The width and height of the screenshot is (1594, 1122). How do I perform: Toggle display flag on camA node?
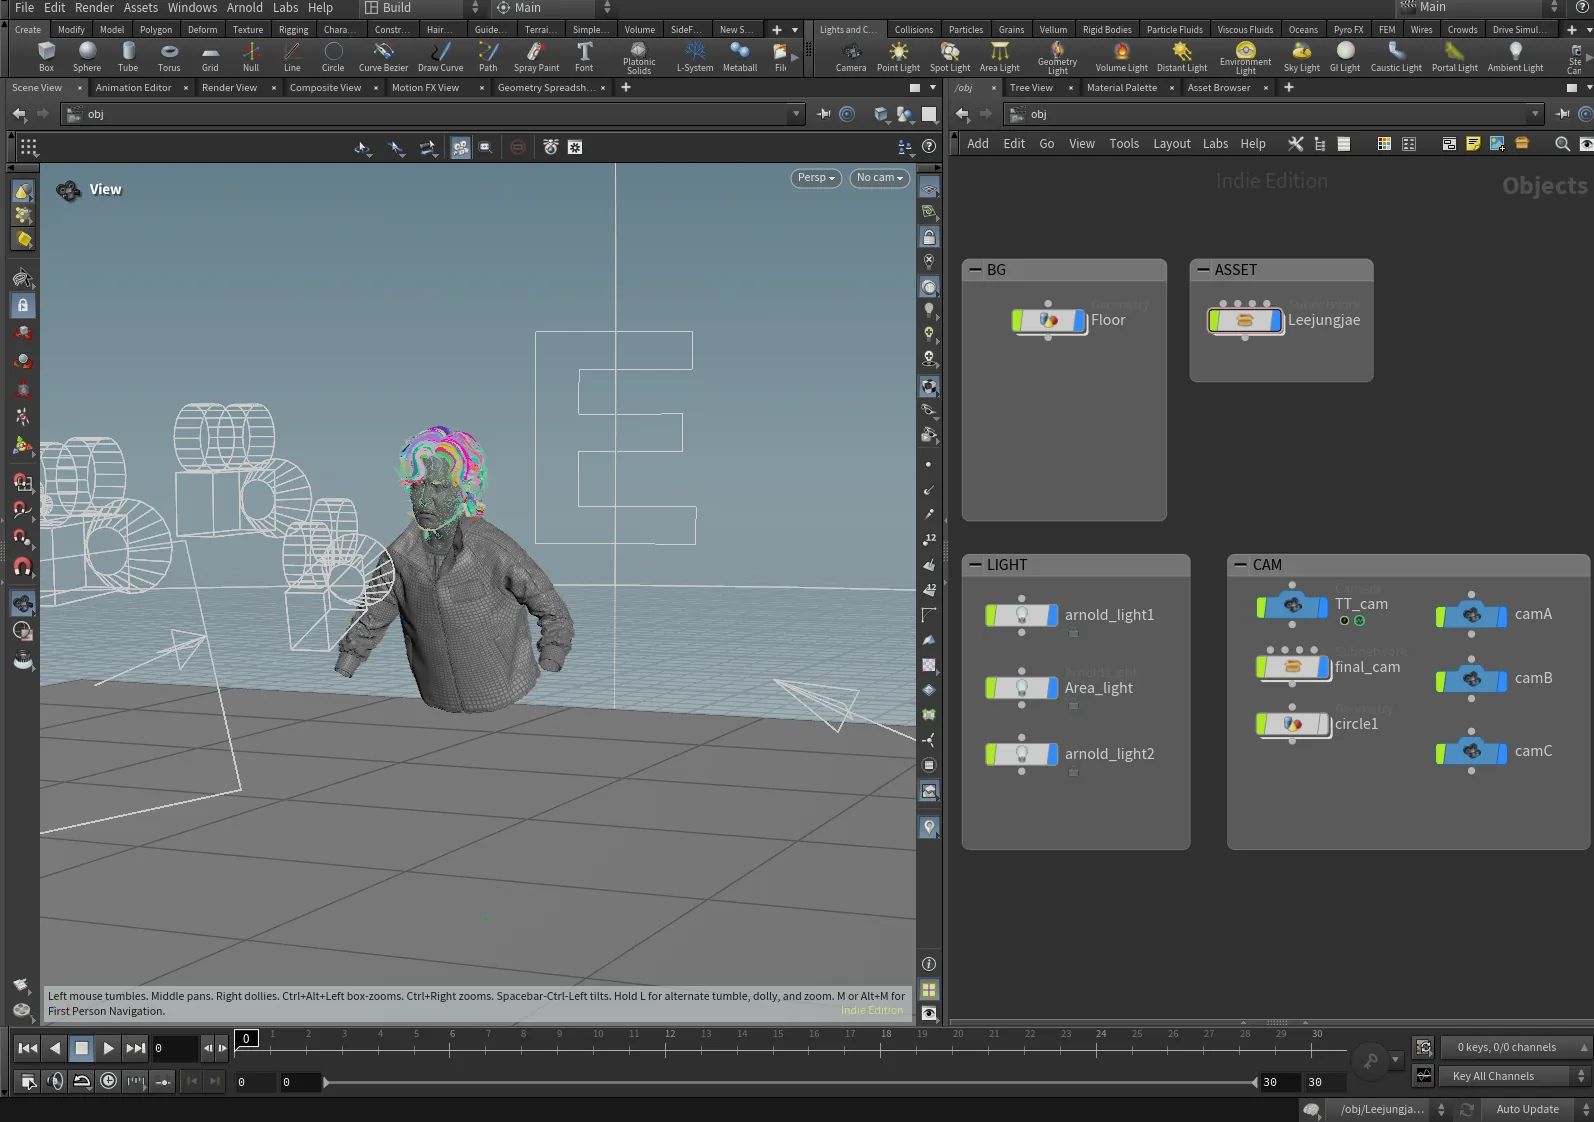tap(1502, 615)
